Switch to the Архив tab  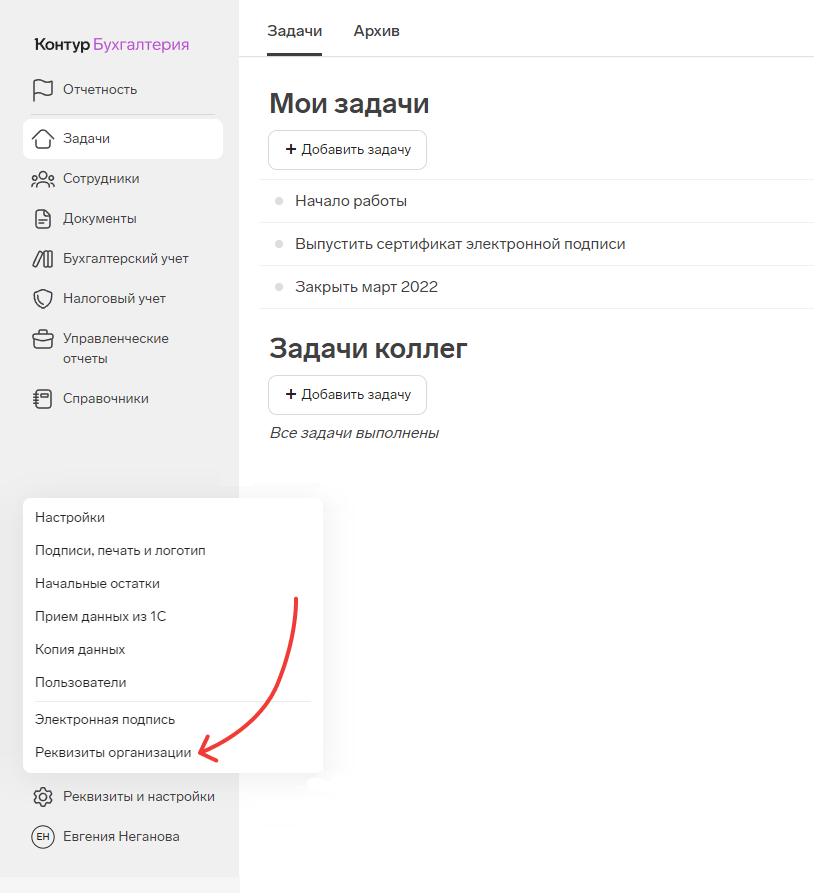(x=376, y=31)
